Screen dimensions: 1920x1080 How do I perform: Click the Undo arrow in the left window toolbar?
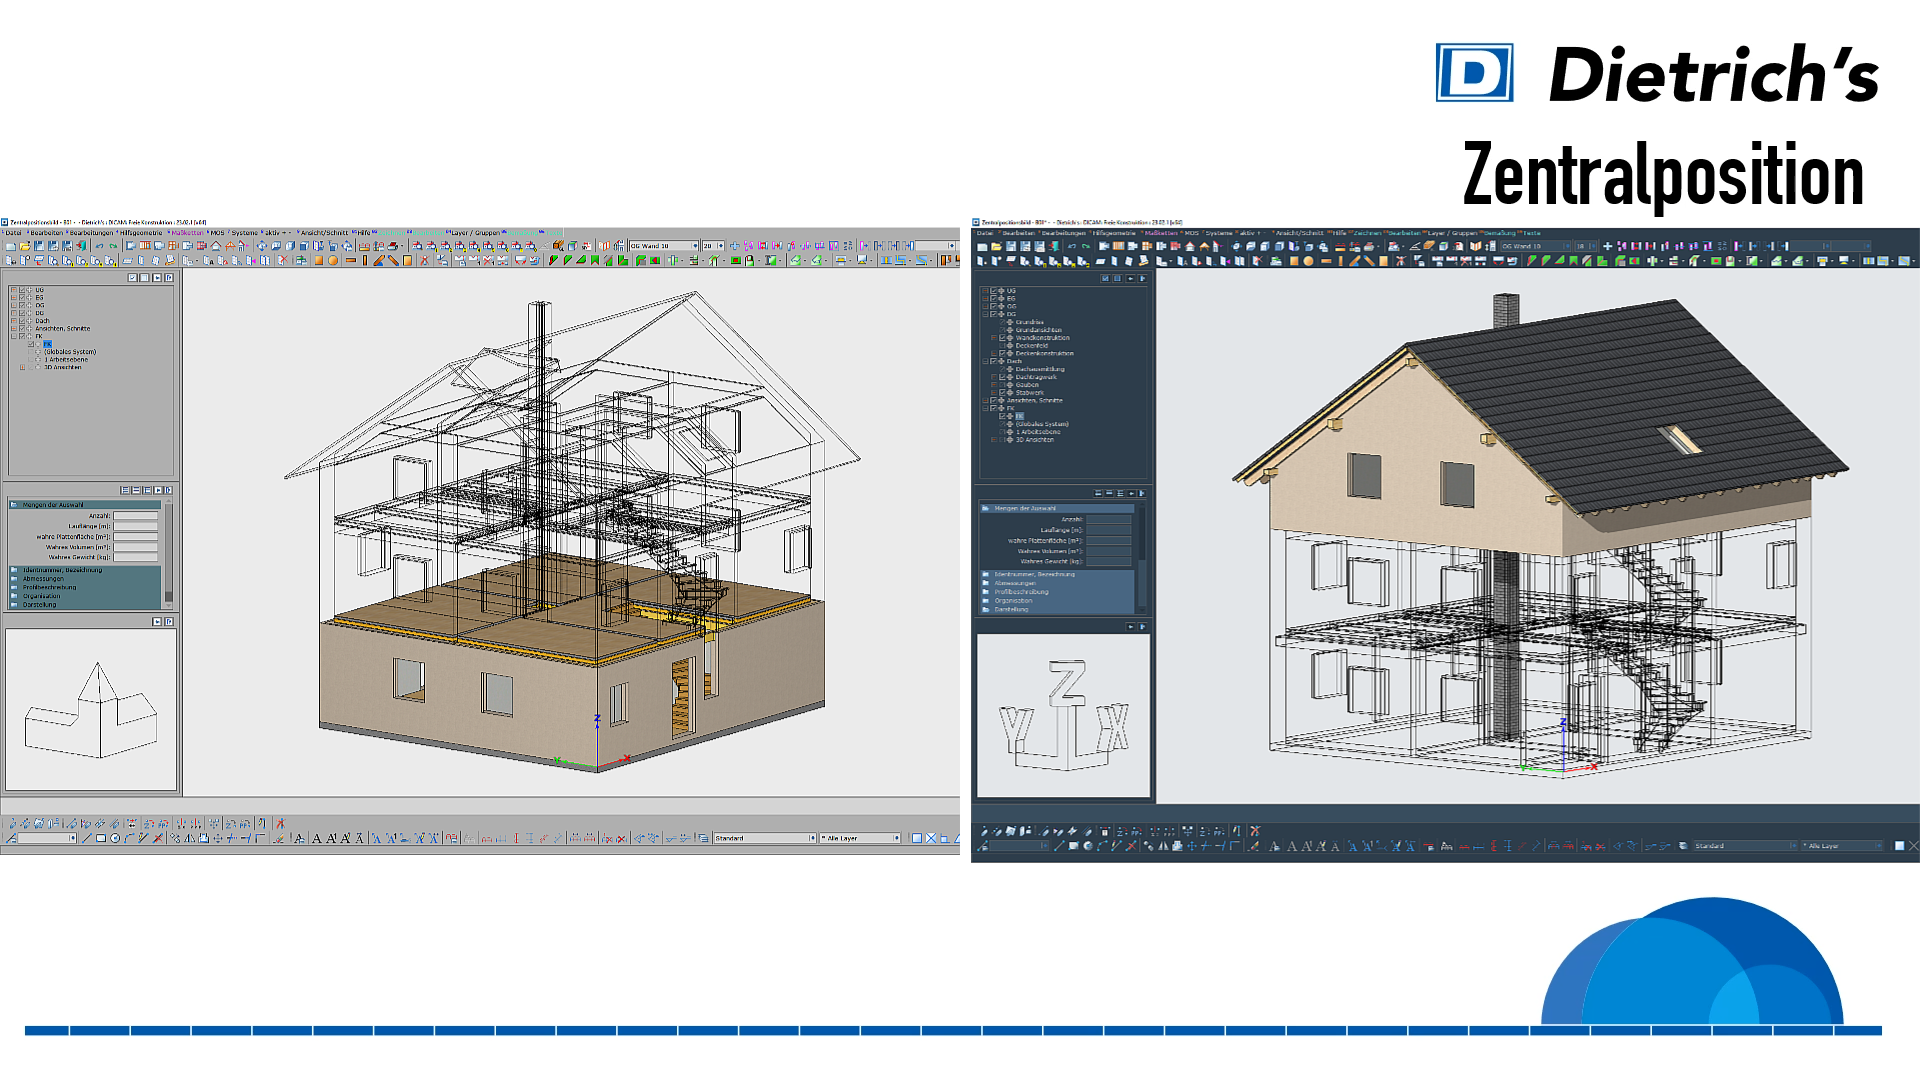pos(99,246)
